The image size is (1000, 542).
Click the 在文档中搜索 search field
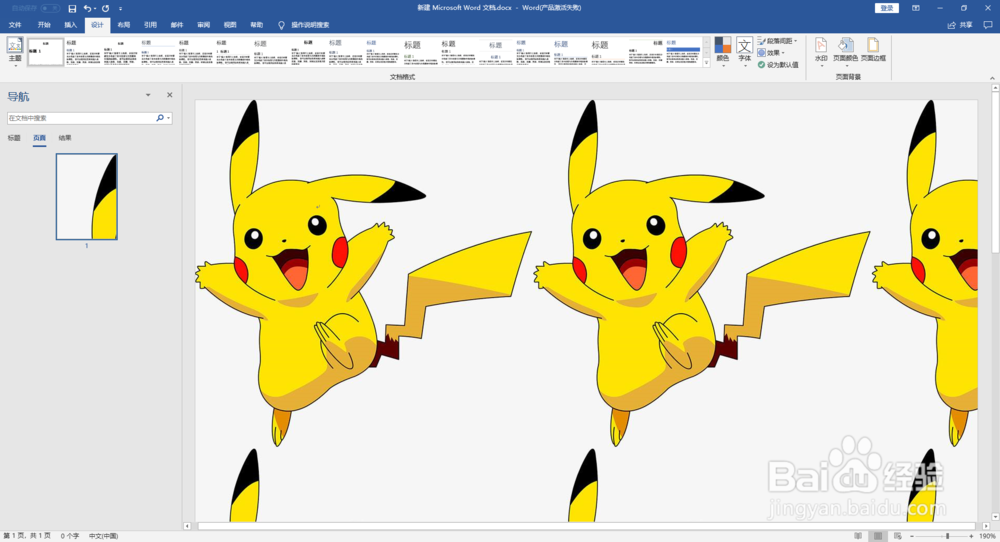80,118
